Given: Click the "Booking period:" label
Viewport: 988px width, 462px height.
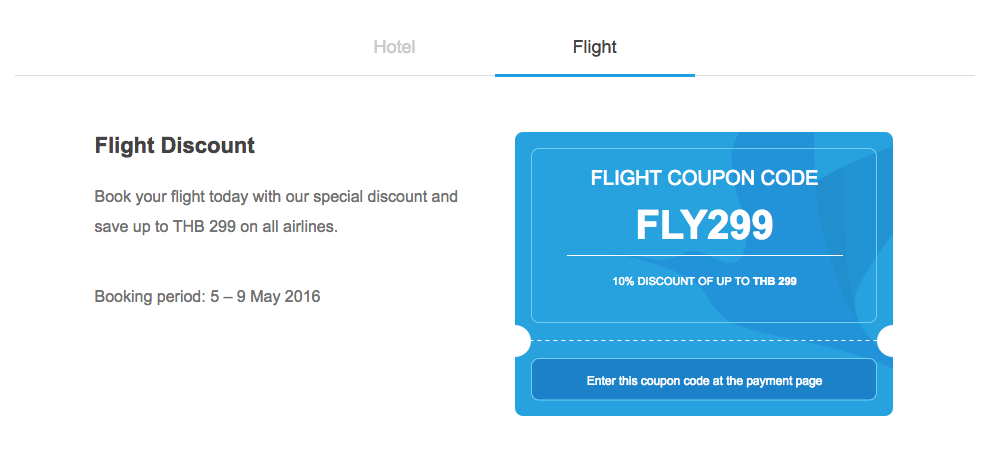Looking at the screenshot, I should (148, 296).
